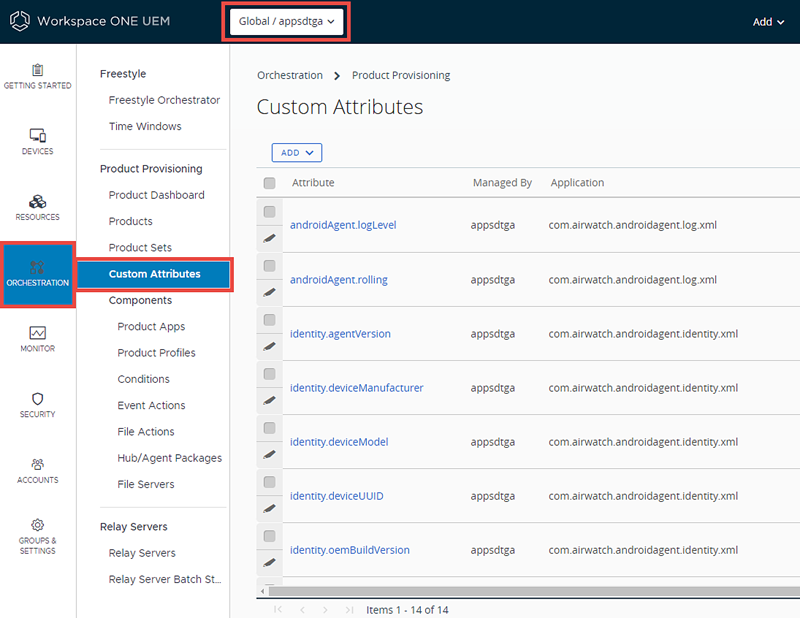This screenshot has width=800, height=618.
Task: Open the Accounts sidebar icon
Action: tap(38, 464)
